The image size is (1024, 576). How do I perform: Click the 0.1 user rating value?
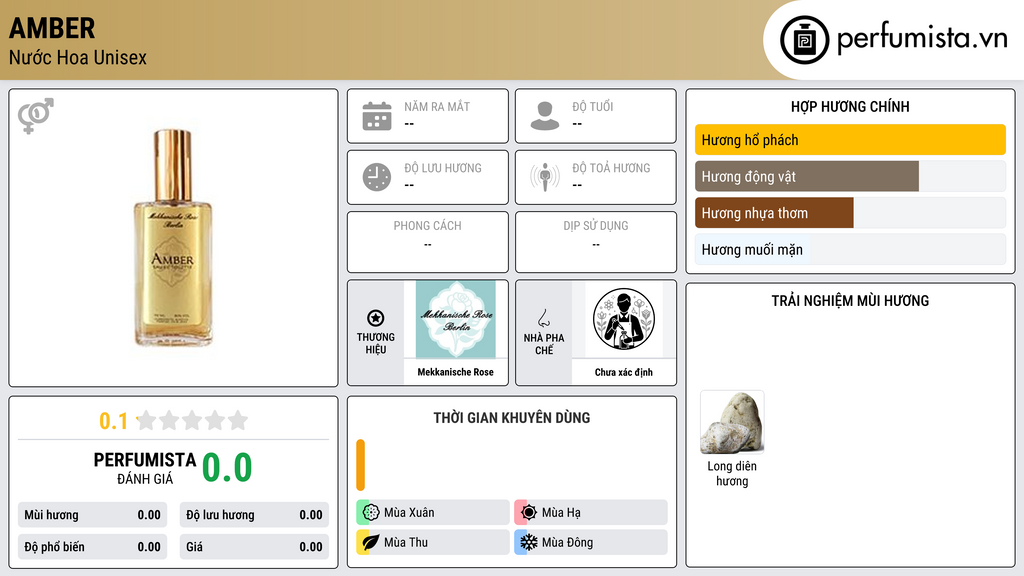pyautogui.click(x=114, y=421)
